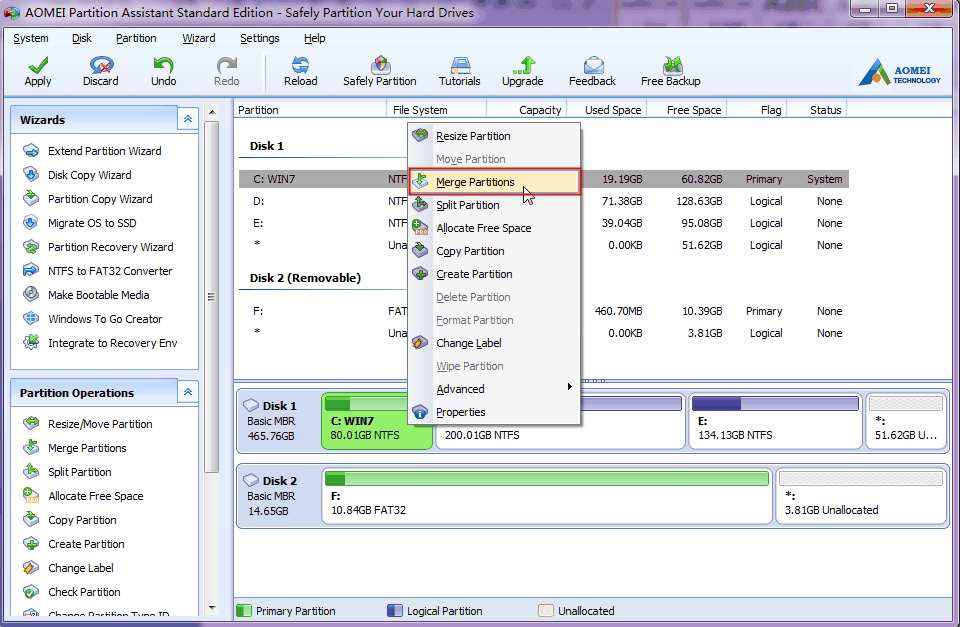Collapse the Partition Operations panel
Image resolution: width=960 pixels, height=627 pixels.
188,391
